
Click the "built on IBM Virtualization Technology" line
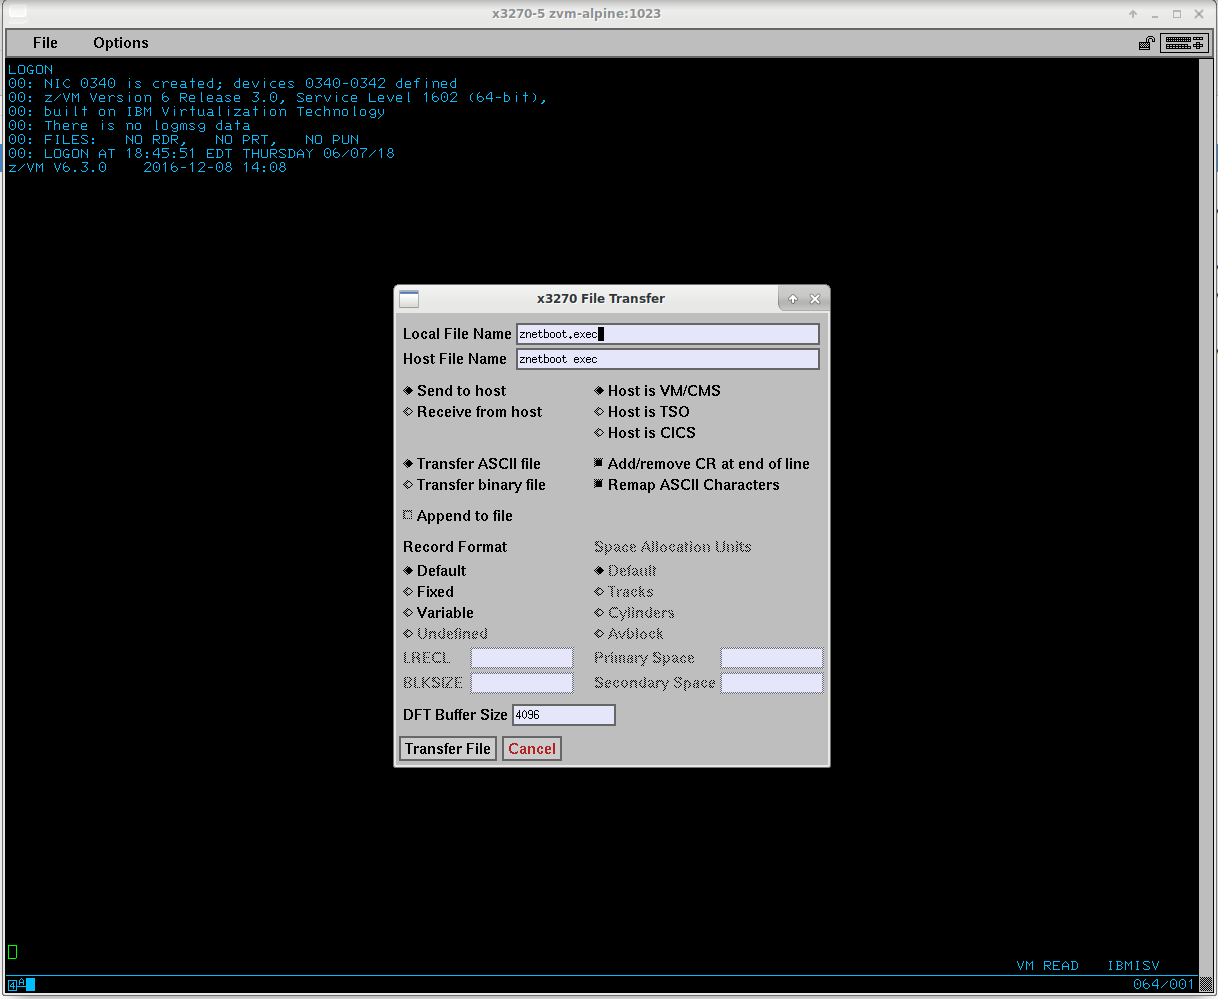click(197, 112)
